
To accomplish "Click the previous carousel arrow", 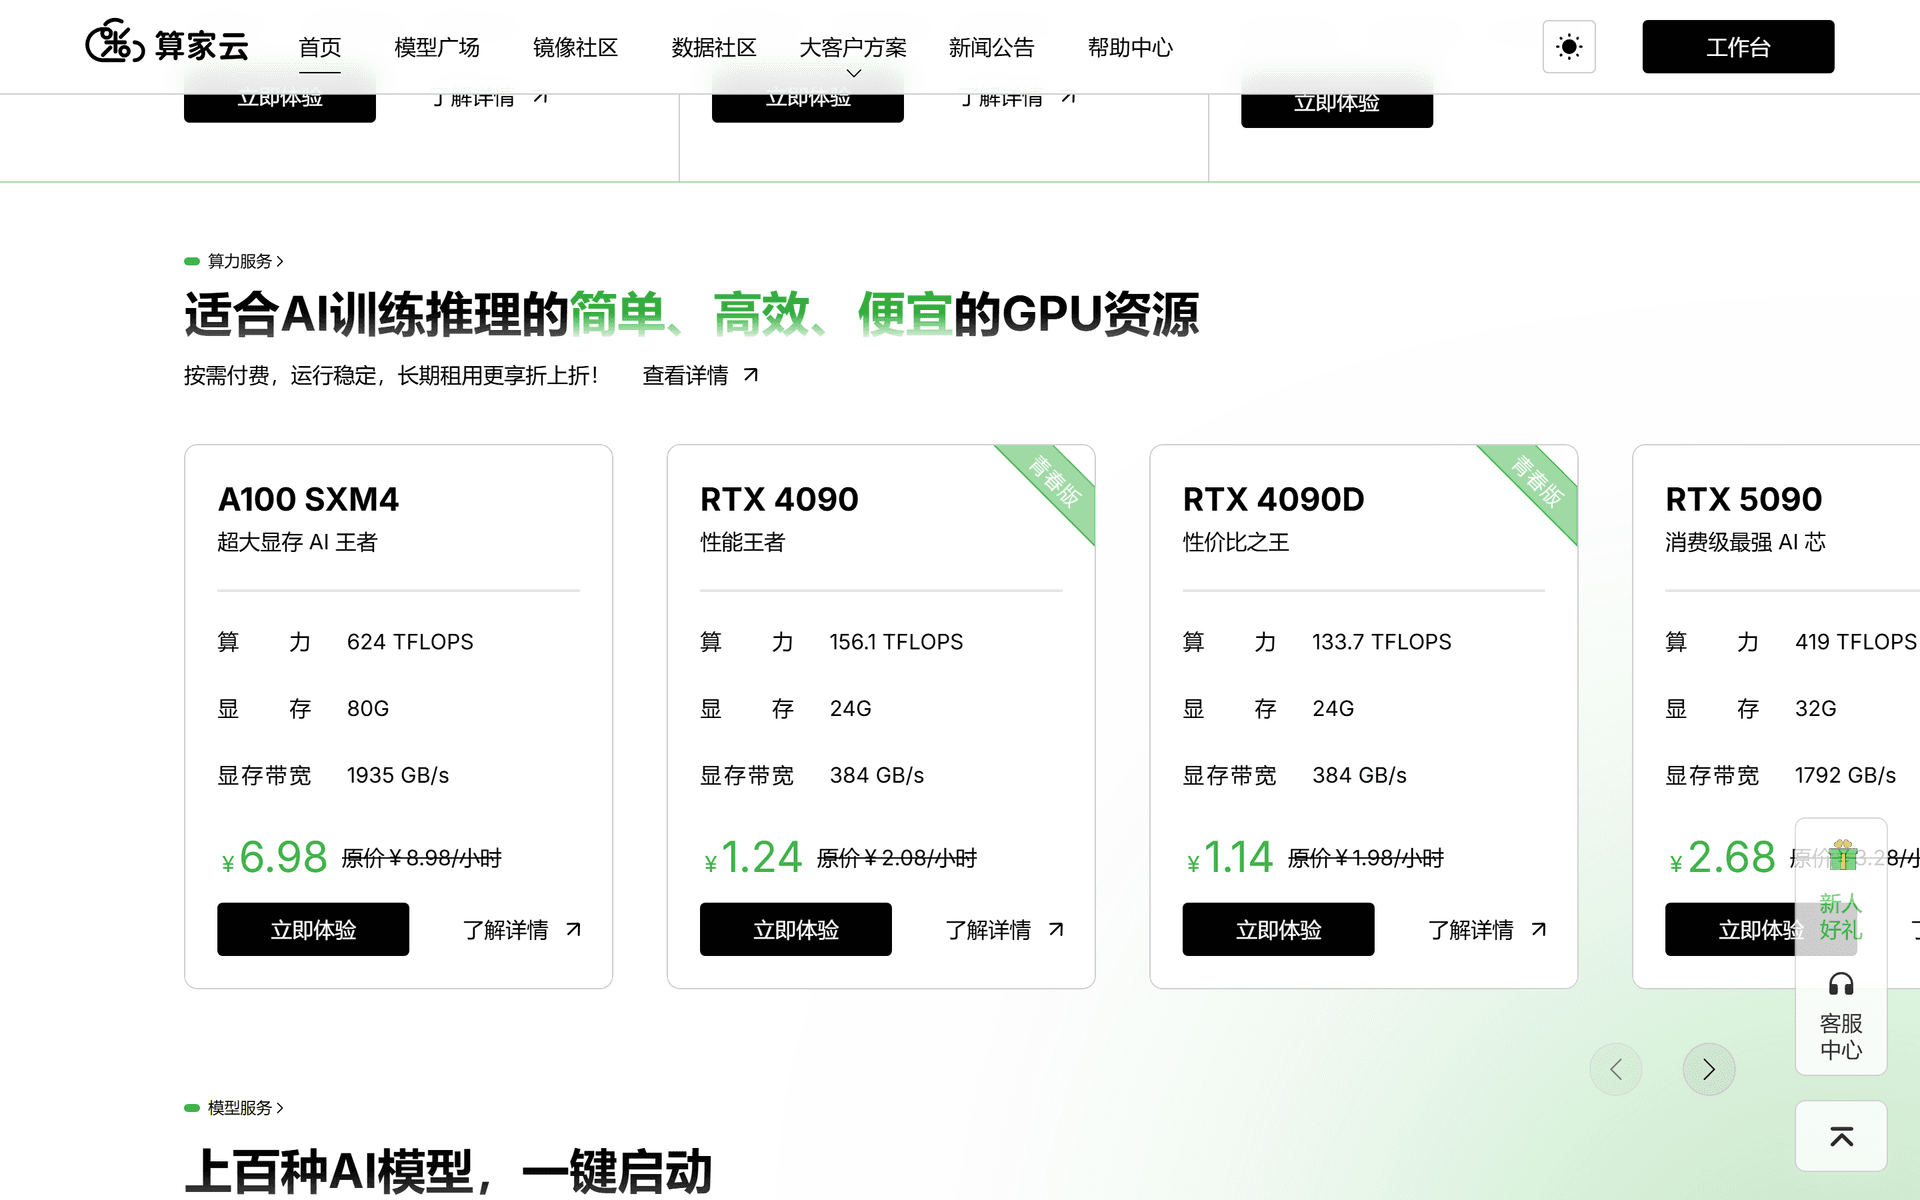I will pos(1616,1069).
